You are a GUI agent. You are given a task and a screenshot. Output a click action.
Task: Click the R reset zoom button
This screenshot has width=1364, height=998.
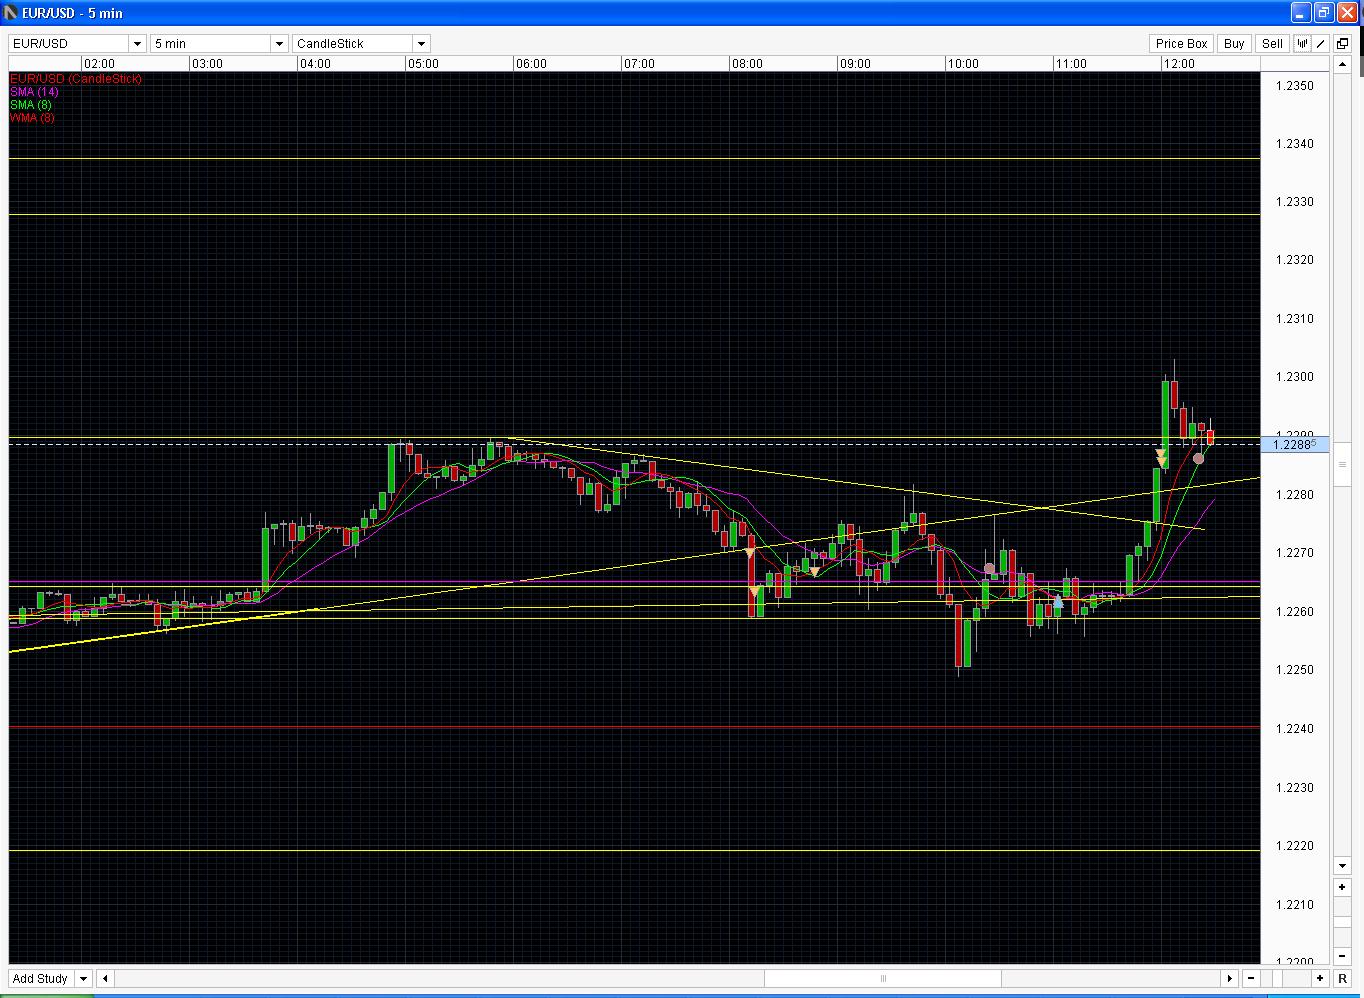coord(1342,978)
